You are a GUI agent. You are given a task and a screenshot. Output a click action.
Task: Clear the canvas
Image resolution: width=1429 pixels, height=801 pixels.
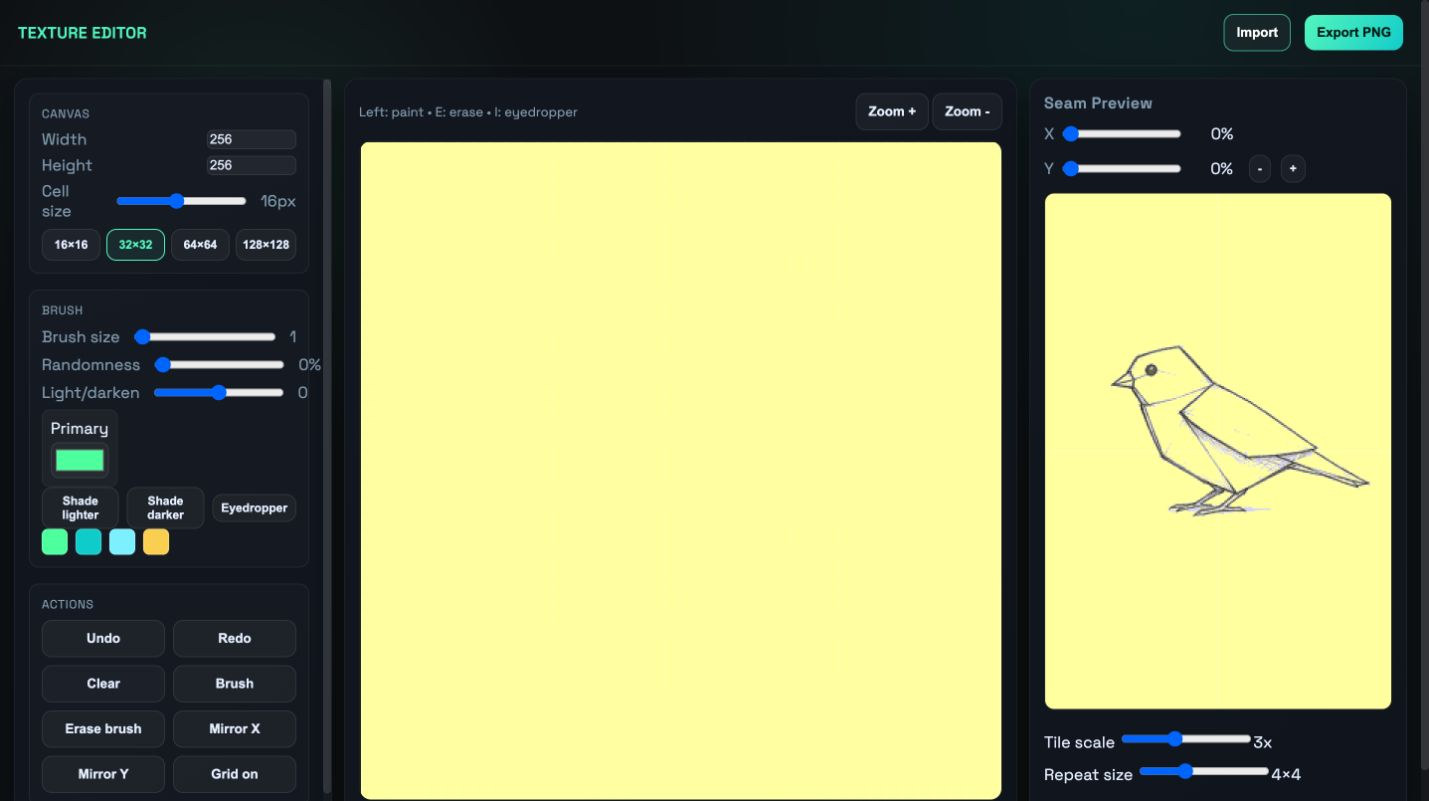[x=103, y=684]
